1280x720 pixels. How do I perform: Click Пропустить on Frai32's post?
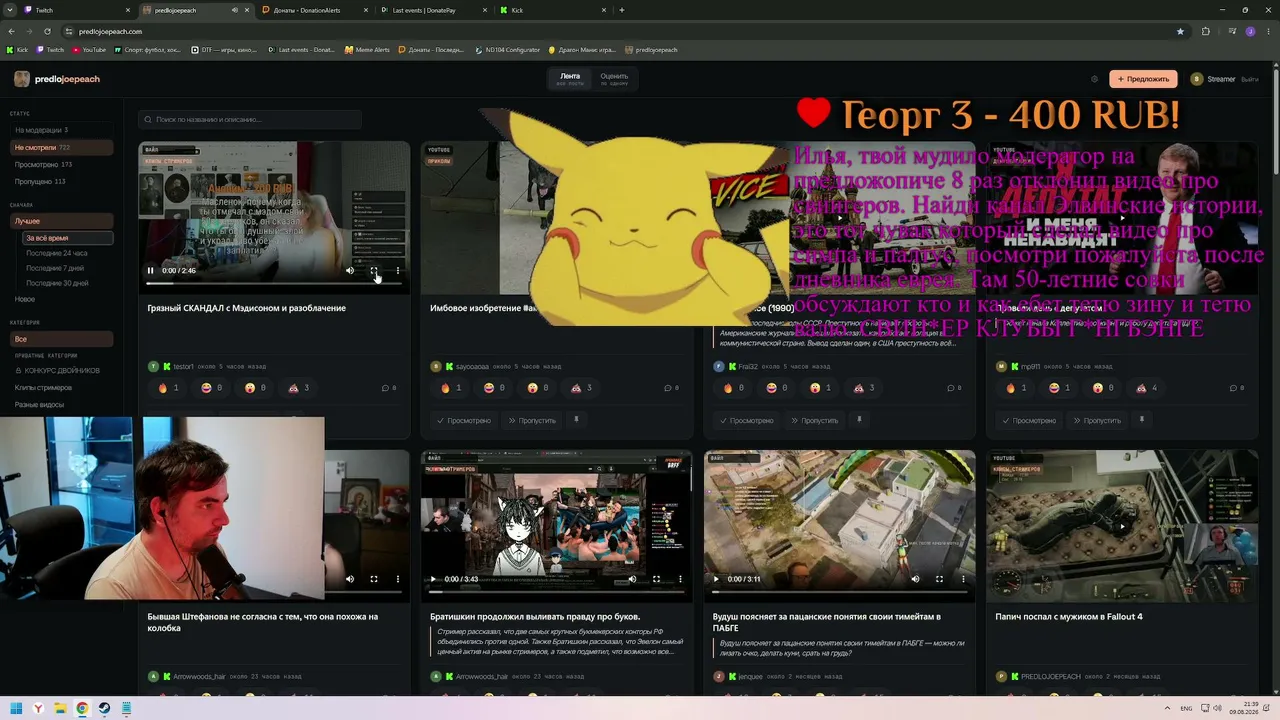click(x=815, y=420)
